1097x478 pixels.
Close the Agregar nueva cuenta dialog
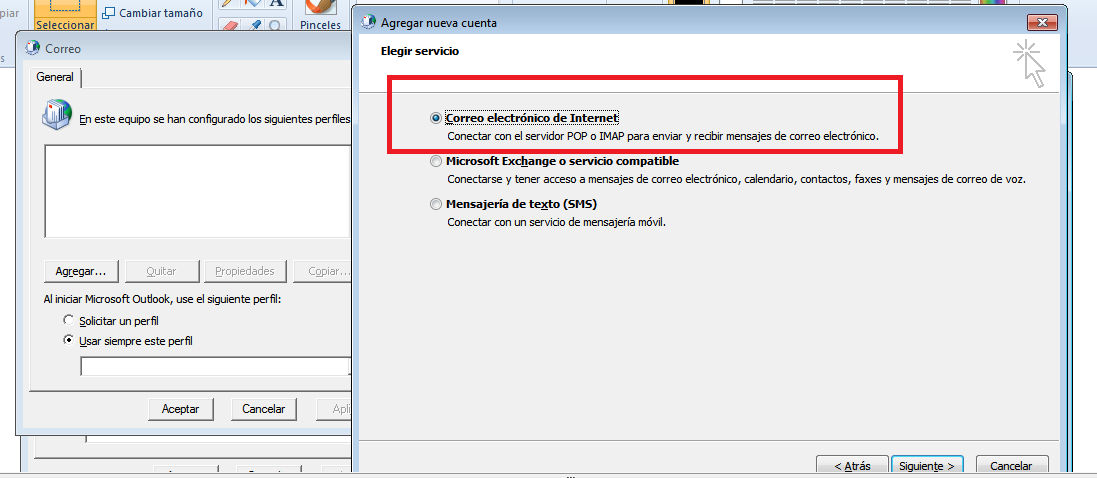click(1042, 23)
